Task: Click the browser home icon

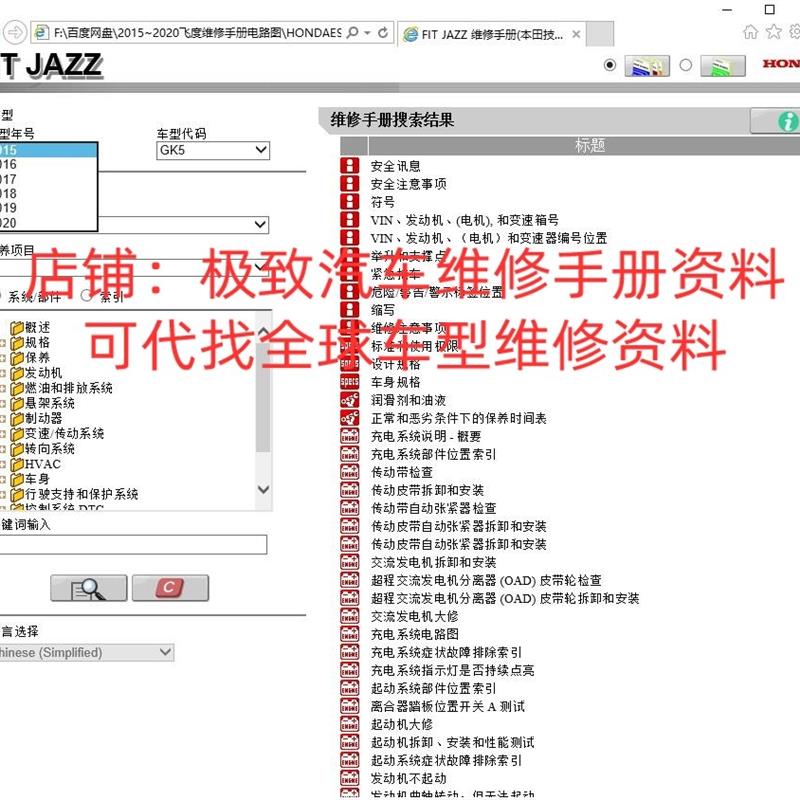Action: (751, 32)
